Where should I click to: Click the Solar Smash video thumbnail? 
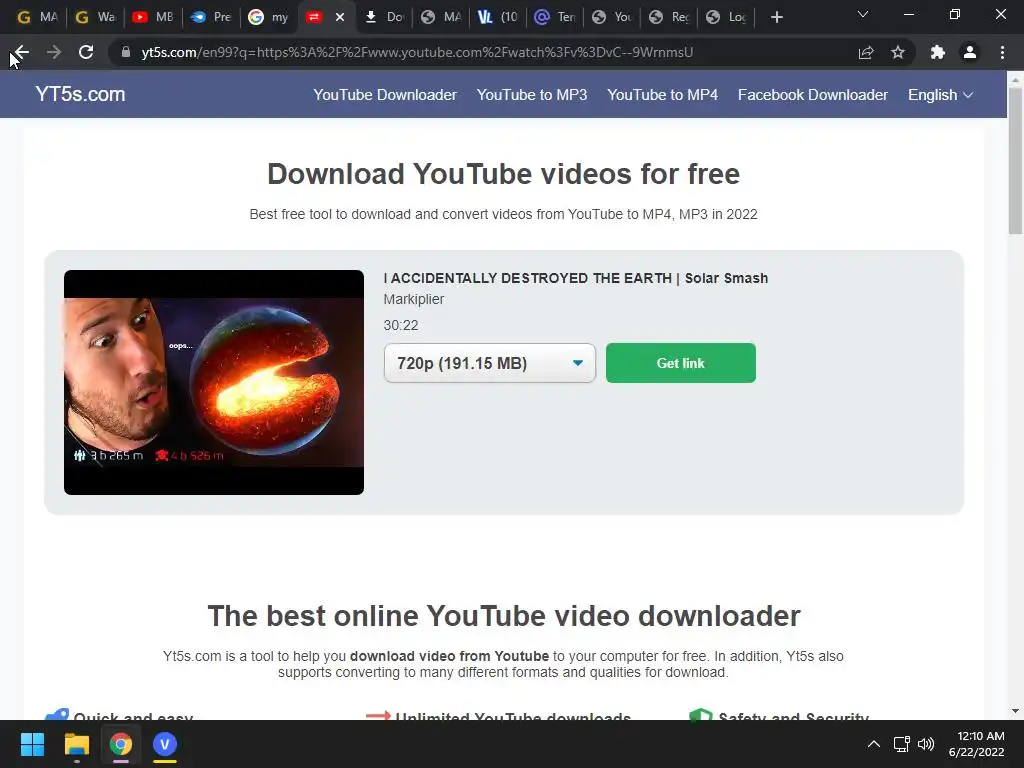pyautogui.click(x=214, y=382)
